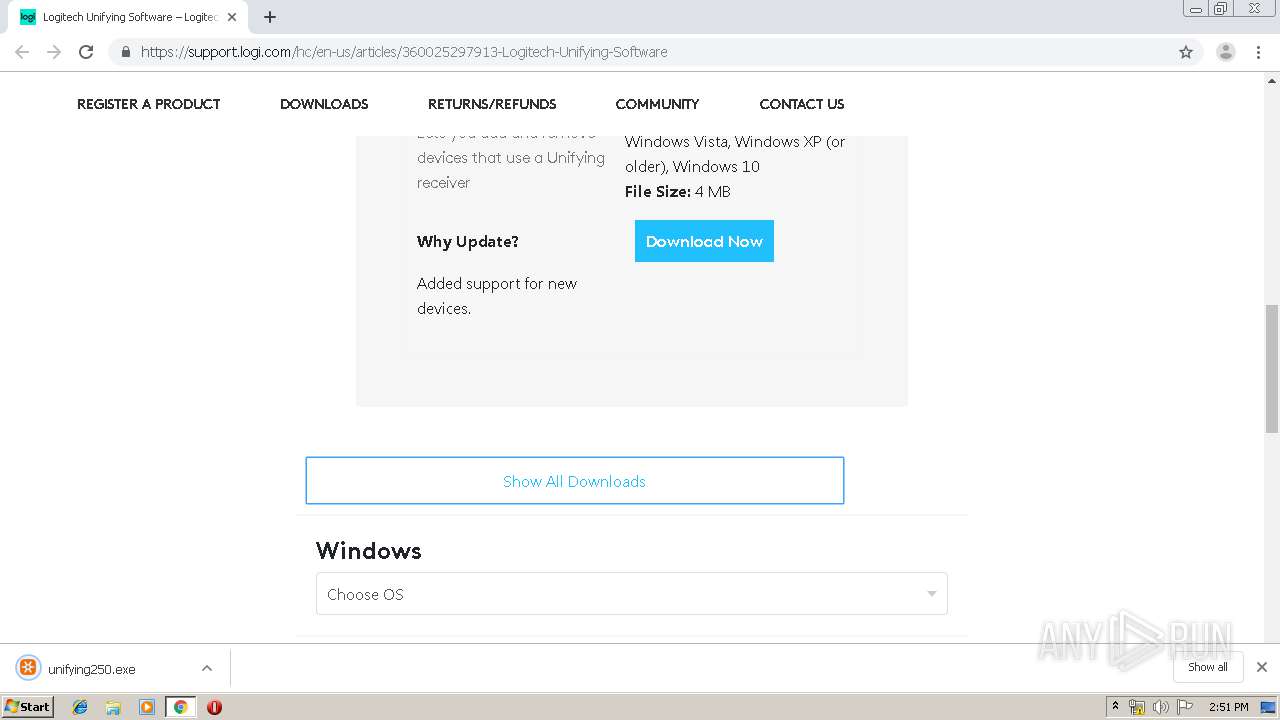Click the unifying250.exe file icon
The width and height of the screenshot is (1280, 720).
coord(28,668)
